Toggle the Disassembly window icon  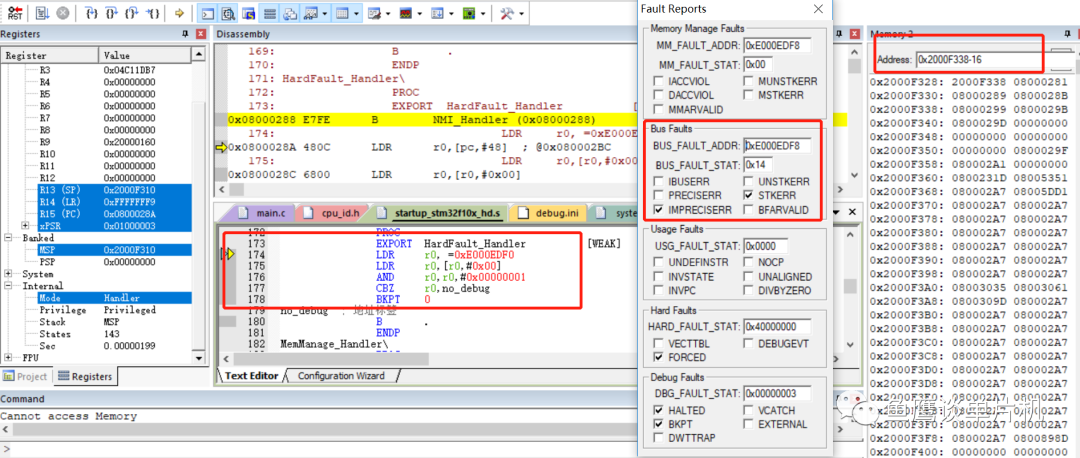[229, 12]
